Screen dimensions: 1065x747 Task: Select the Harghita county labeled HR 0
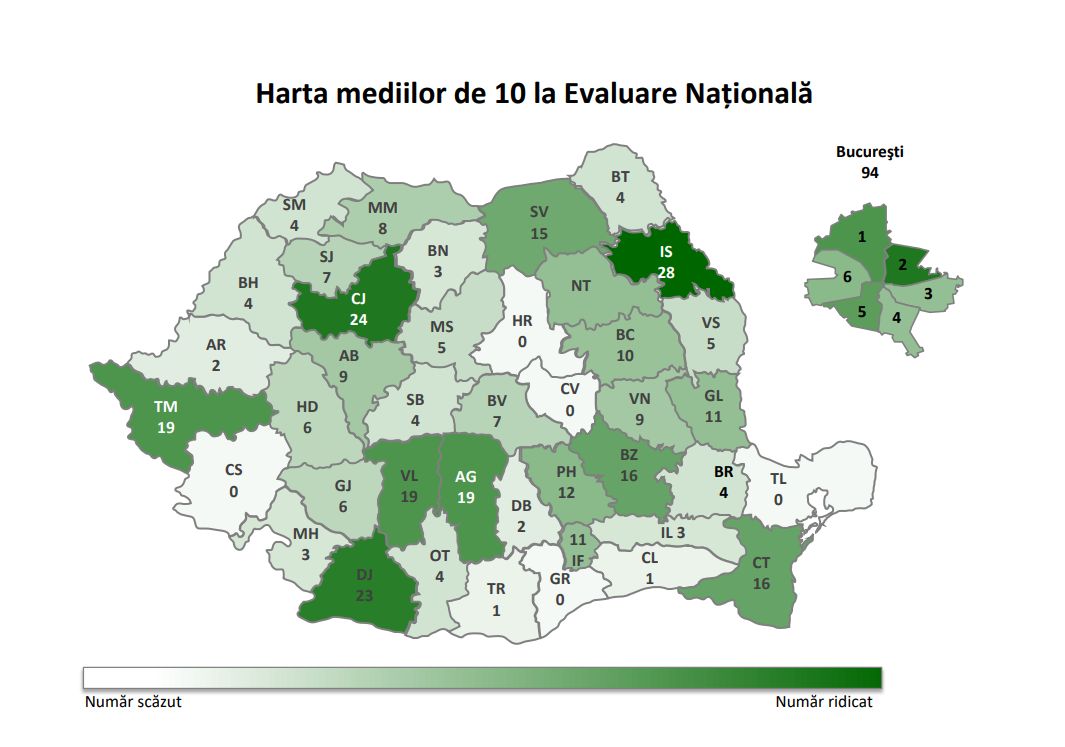pyautogui.click(x=522, y=331)
